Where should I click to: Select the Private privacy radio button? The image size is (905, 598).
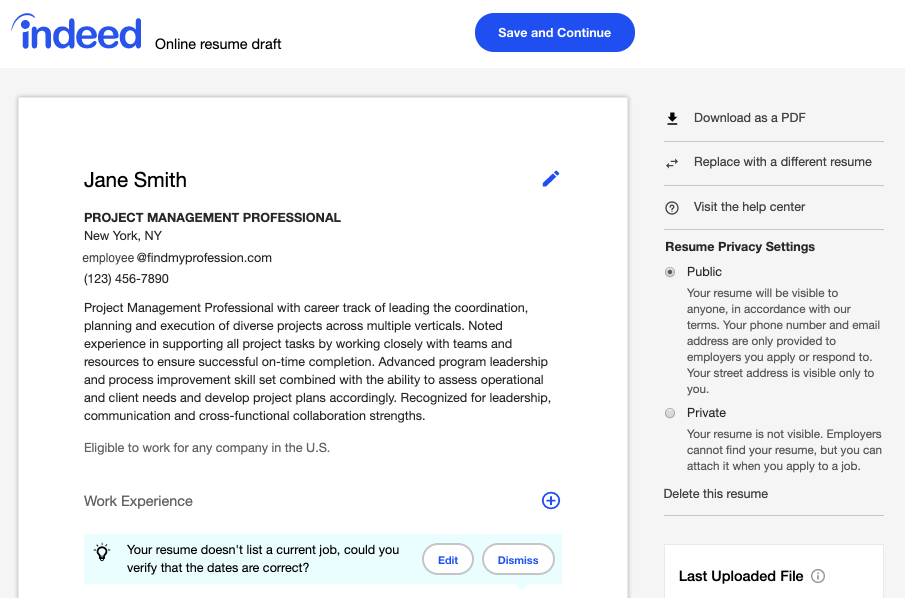pyautogui.click(x=670, y=413)
